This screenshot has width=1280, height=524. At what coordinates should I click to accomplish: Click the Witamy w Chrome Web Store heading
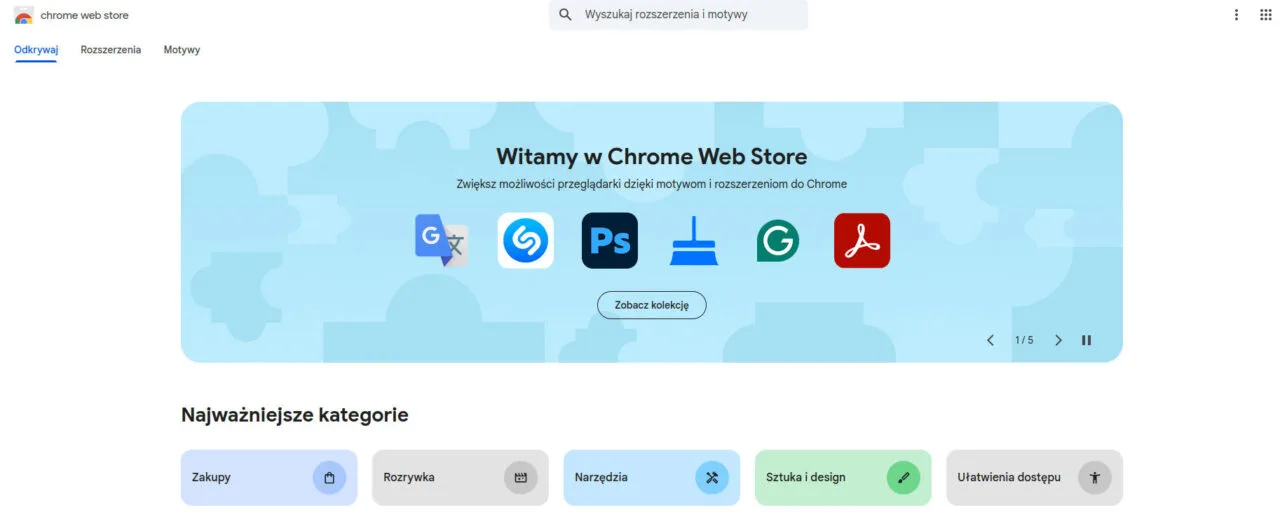point(652,156)
